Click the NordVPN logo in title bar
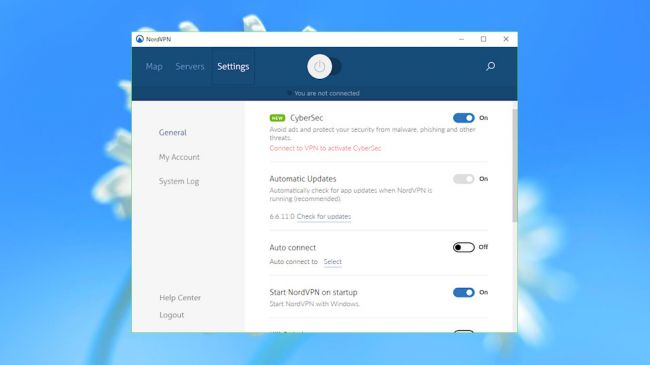The height and width of the screenshot is (365, 650). point(140,39)
